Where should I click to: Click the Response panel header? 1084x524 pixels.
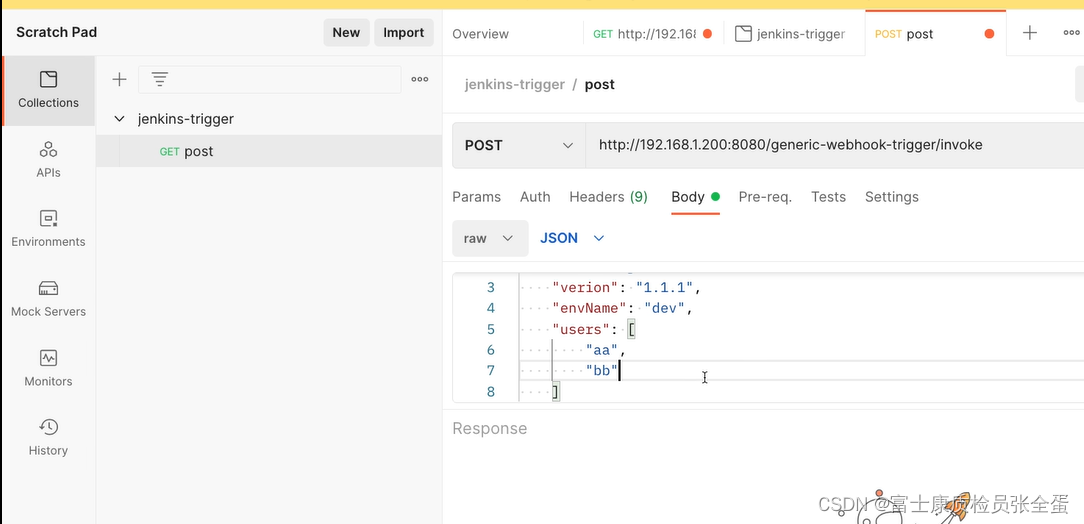click(489, 429)
